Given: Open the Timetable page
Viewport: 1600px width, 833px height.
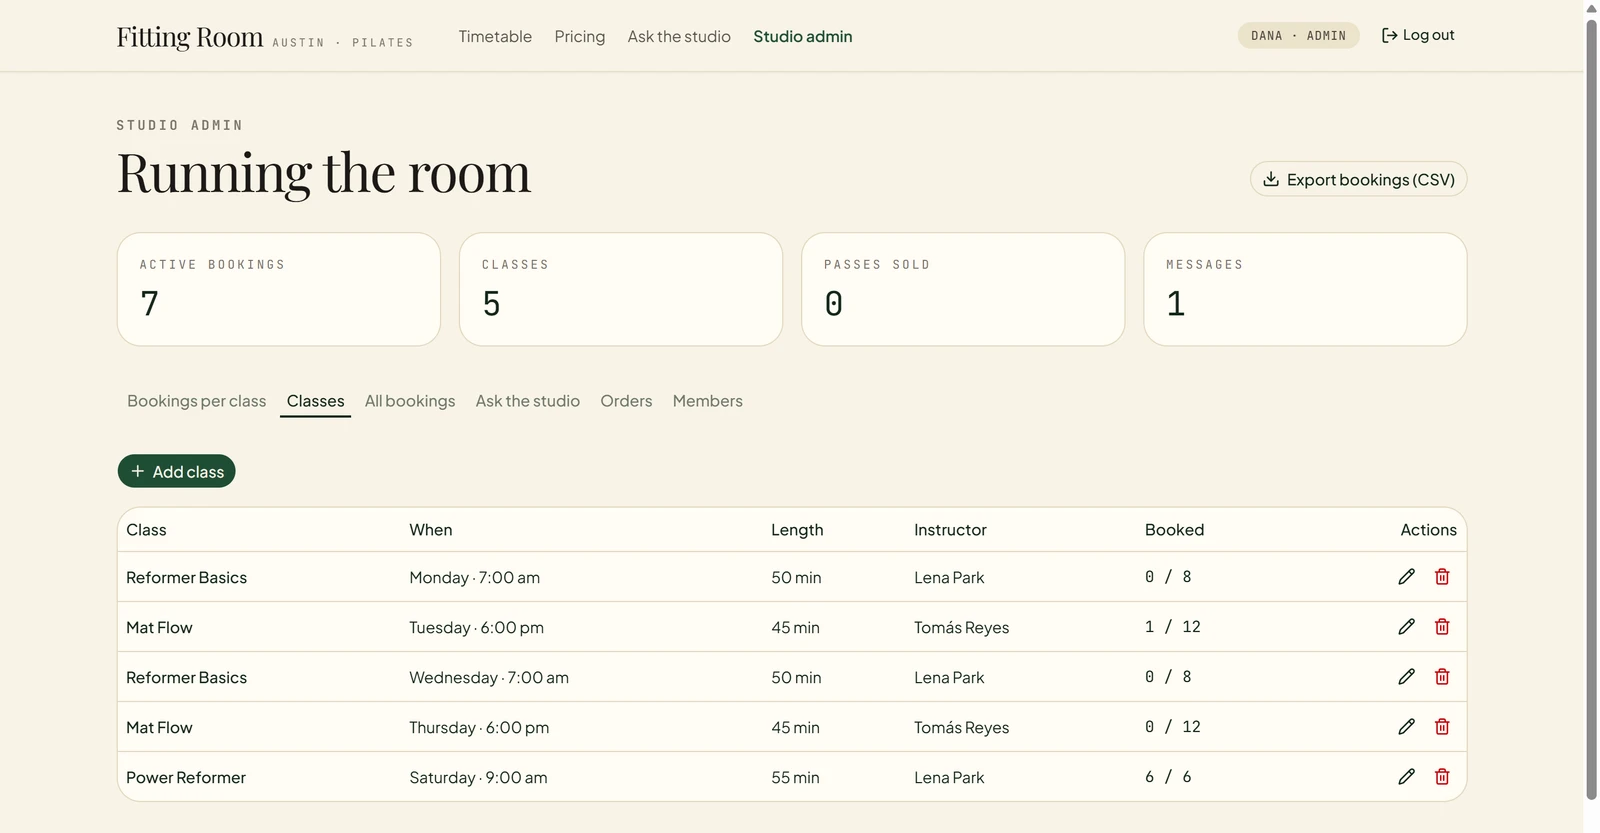Looking at the screenshot, I should pyautogui.click(x=495, y=36).
